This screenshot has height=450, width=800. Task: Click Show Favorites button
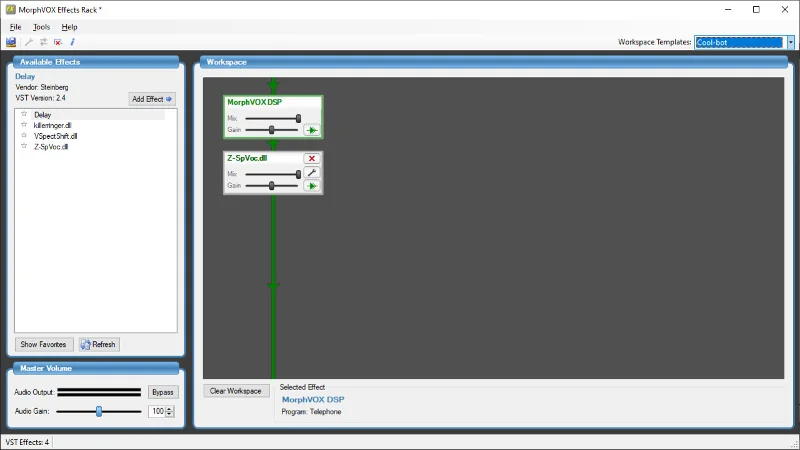click(44, 344)
